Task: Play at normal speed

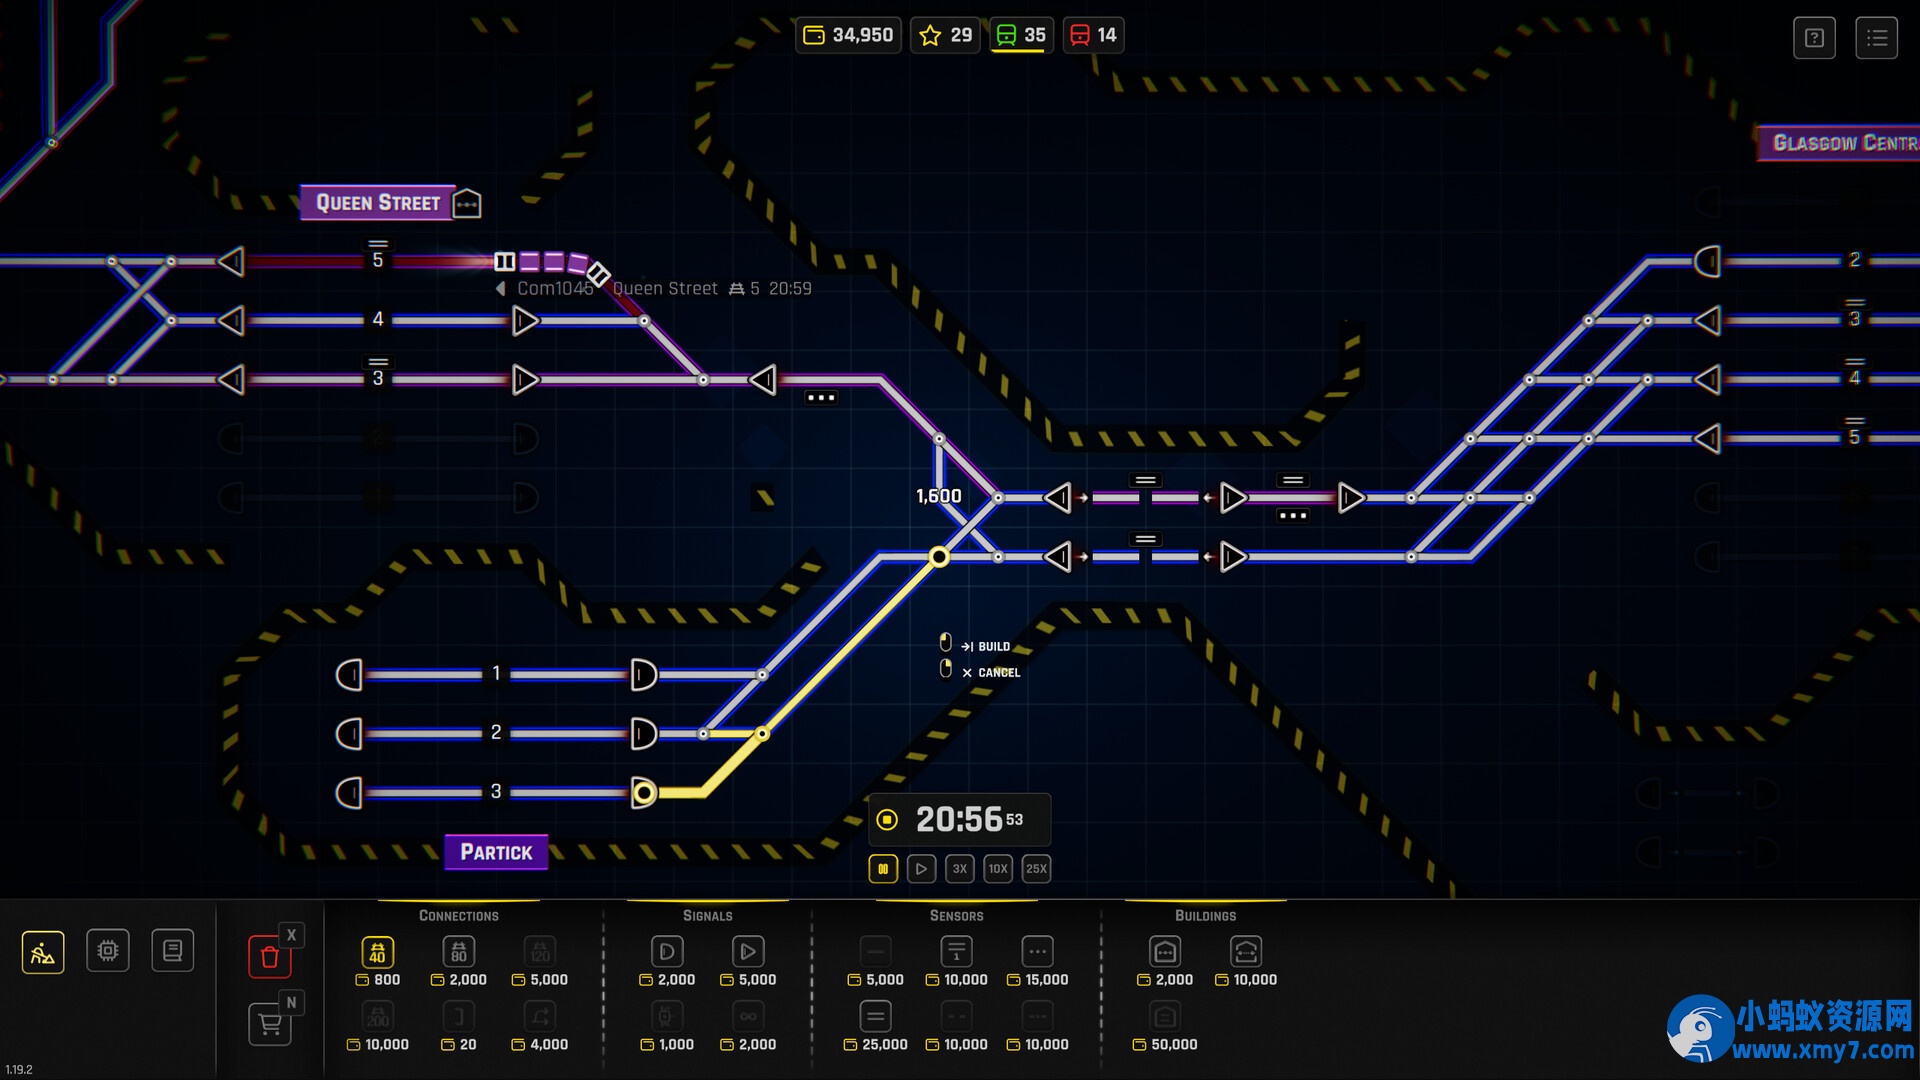Action: coord(921,869)
